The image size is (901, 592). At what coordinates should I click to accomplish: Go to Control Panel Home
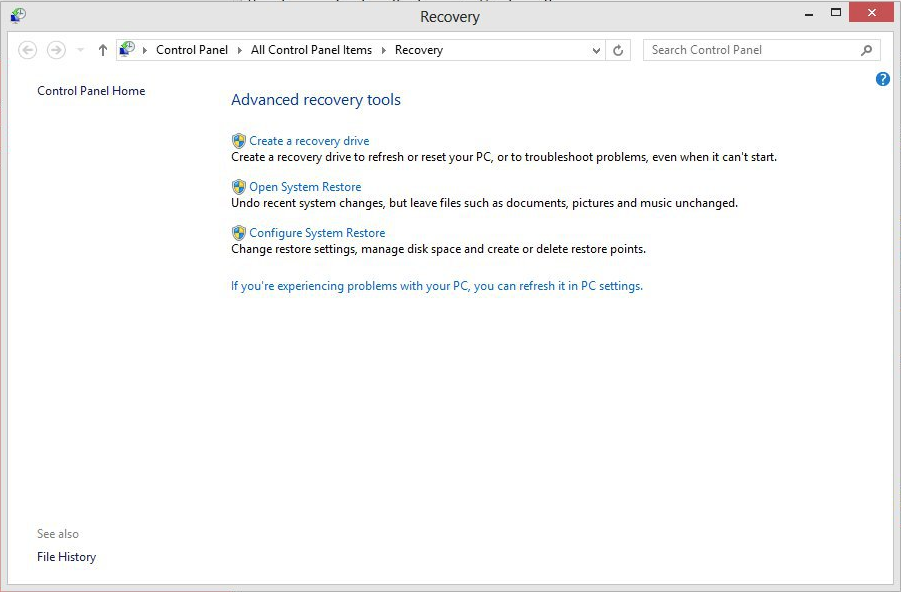coord(91,91)
